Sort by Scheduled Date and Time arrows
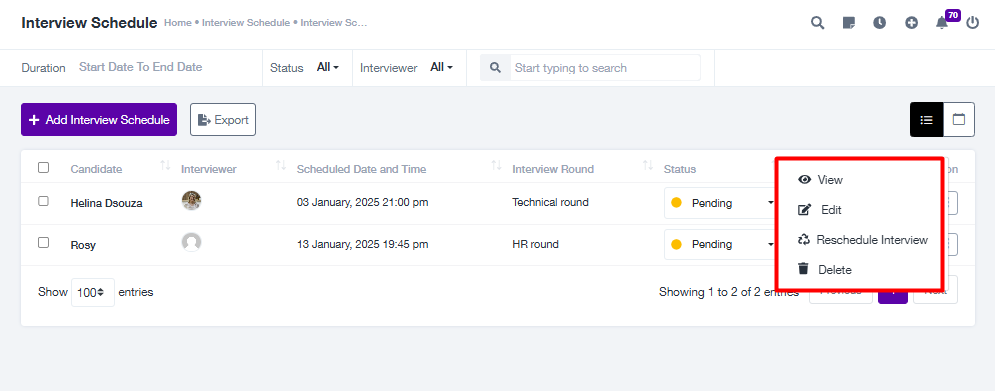This screenshot has height=391, width=995. pos(496,165)
